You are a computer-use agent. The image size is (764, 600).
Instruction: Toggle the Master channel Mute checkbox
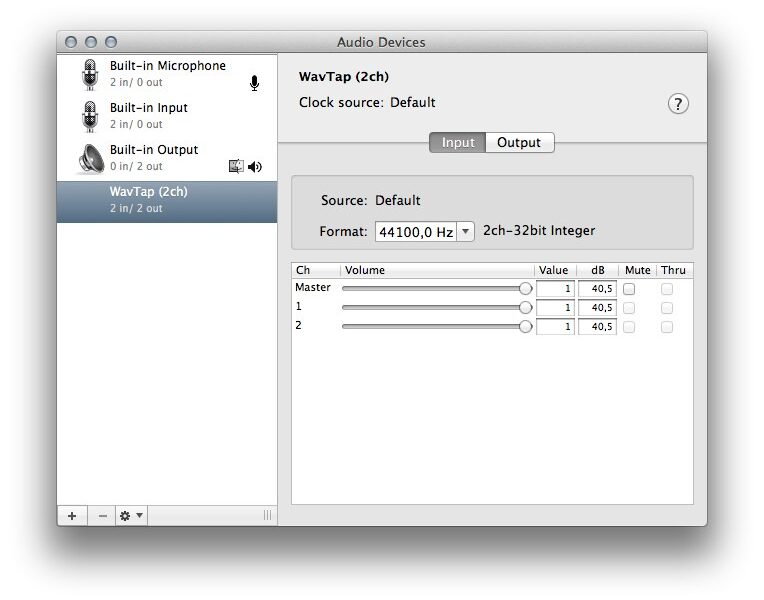tap(629, 289)
